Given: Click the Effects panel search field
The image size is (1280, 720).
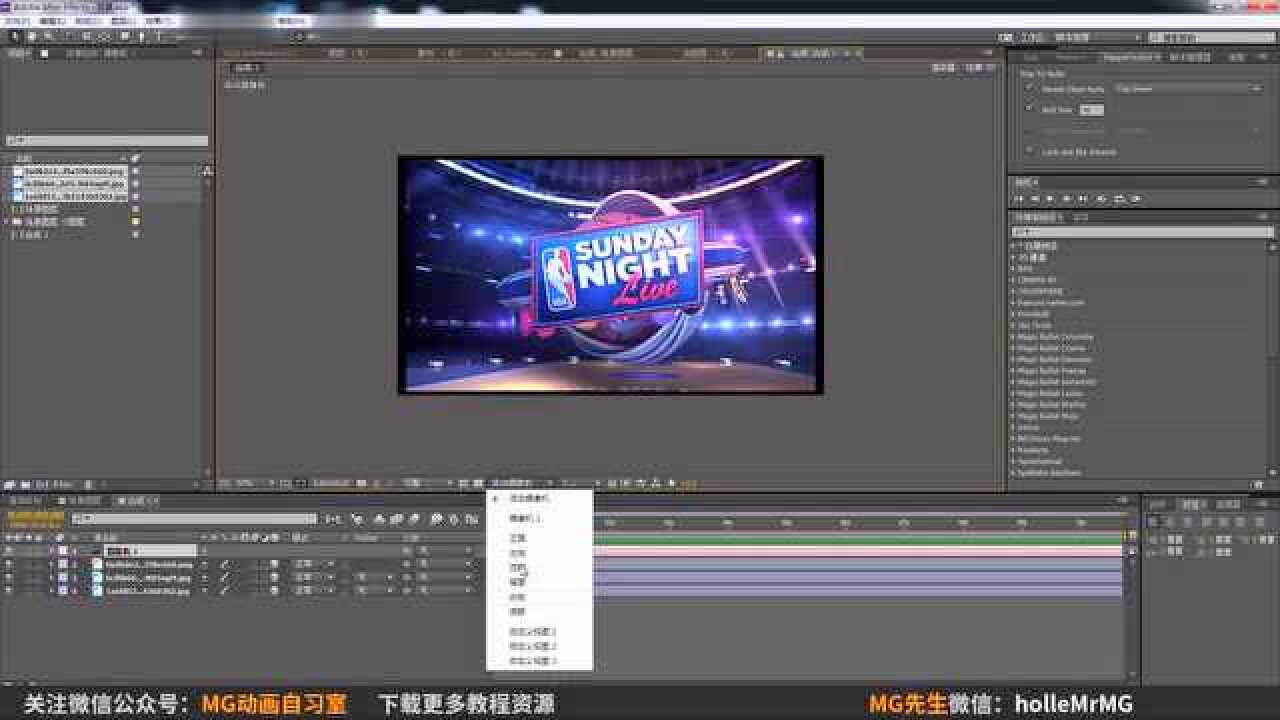Looking at the screenshot, I should coord(1142,232).
